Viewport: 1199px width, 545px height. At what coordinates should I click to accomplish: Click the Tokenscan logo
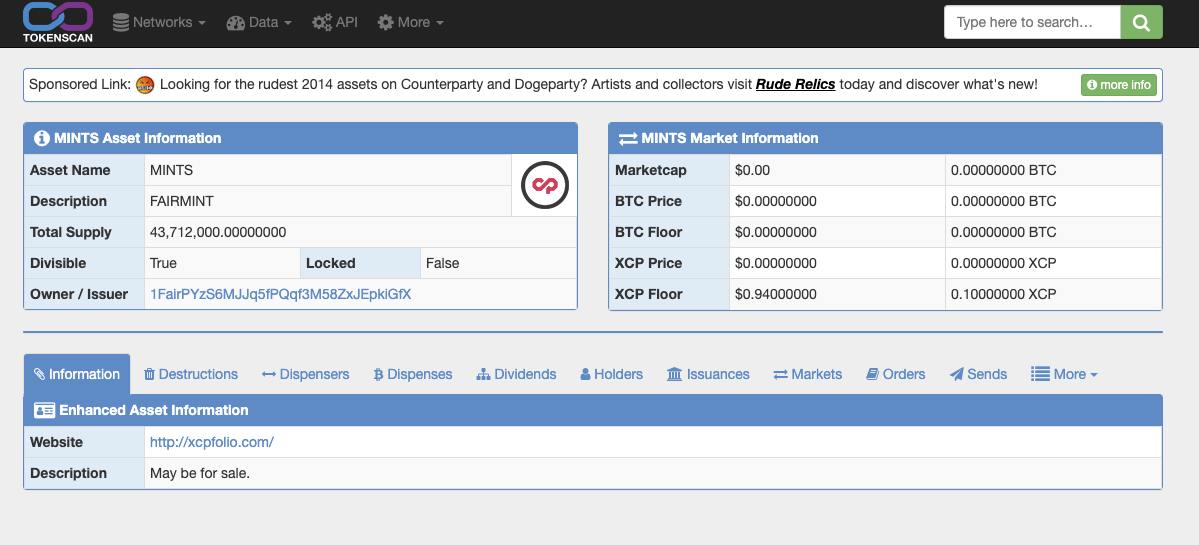pyautogui.click(x=58, y=22)
